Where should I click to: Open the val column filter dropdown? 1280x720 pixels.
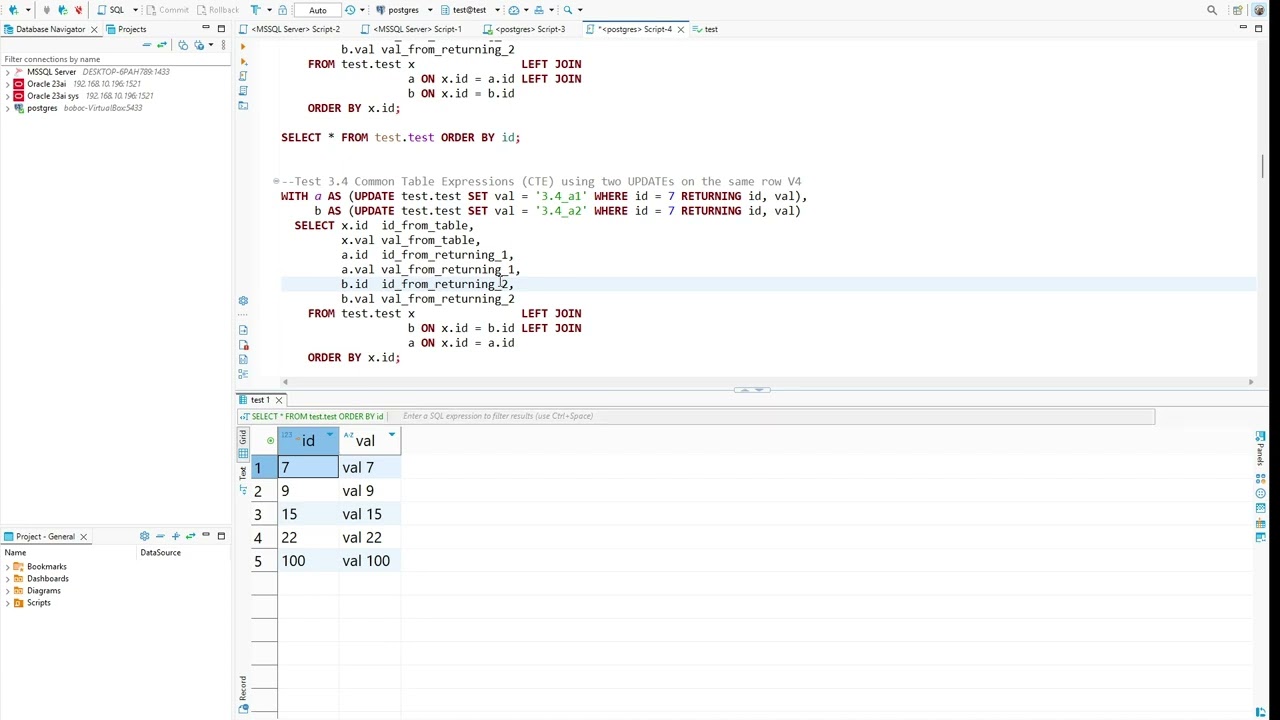(x=392, y=436)
